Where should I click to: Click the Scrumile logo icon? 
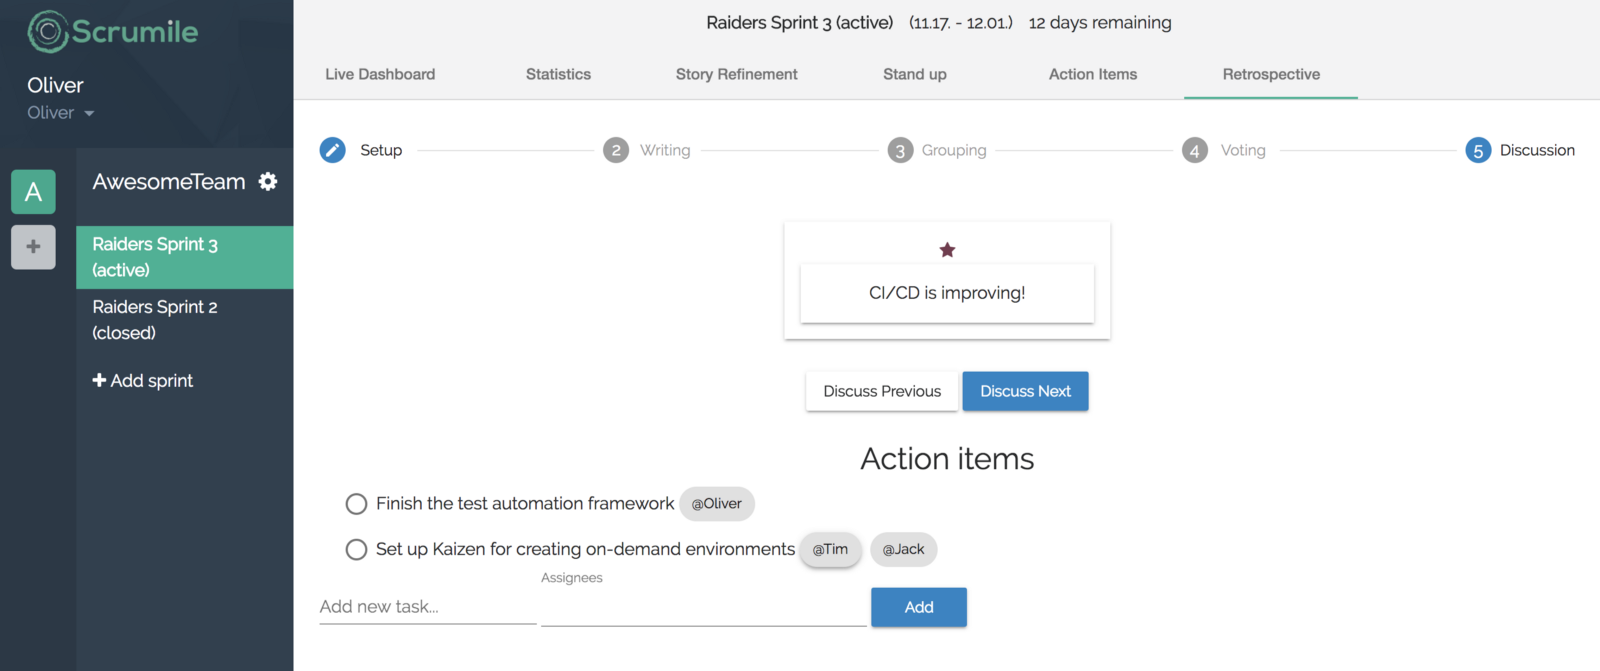click(47, 32)
